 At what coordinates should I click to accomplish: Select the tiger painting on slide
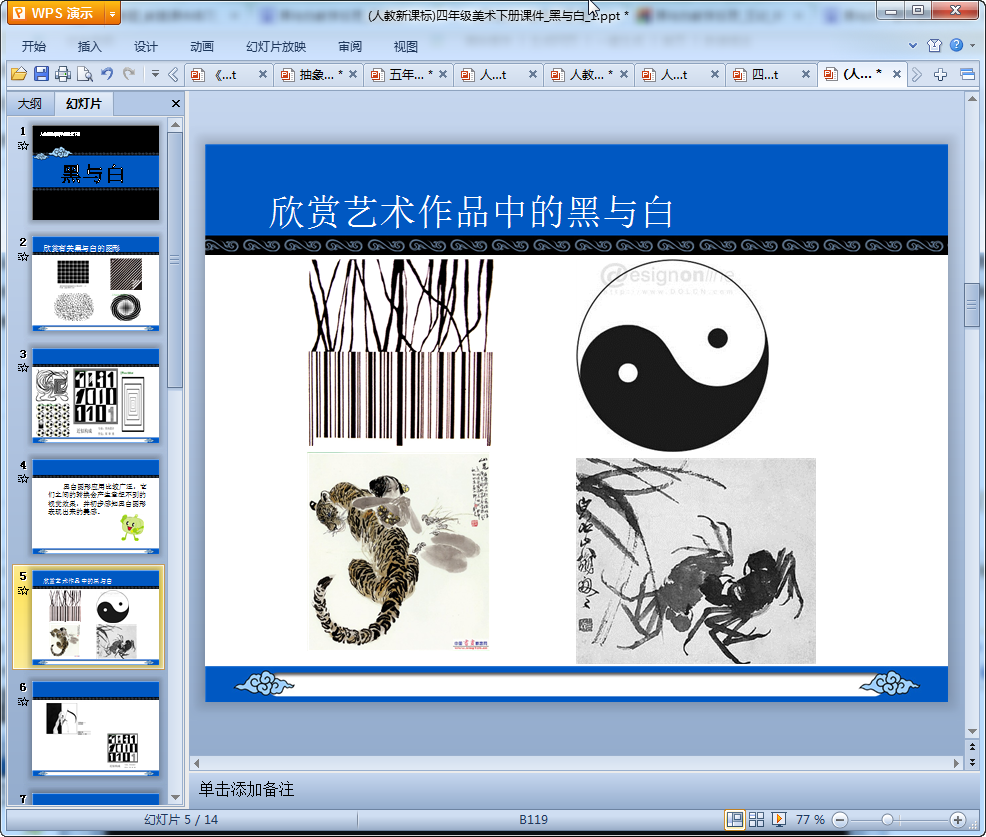[x=399, y=551]
